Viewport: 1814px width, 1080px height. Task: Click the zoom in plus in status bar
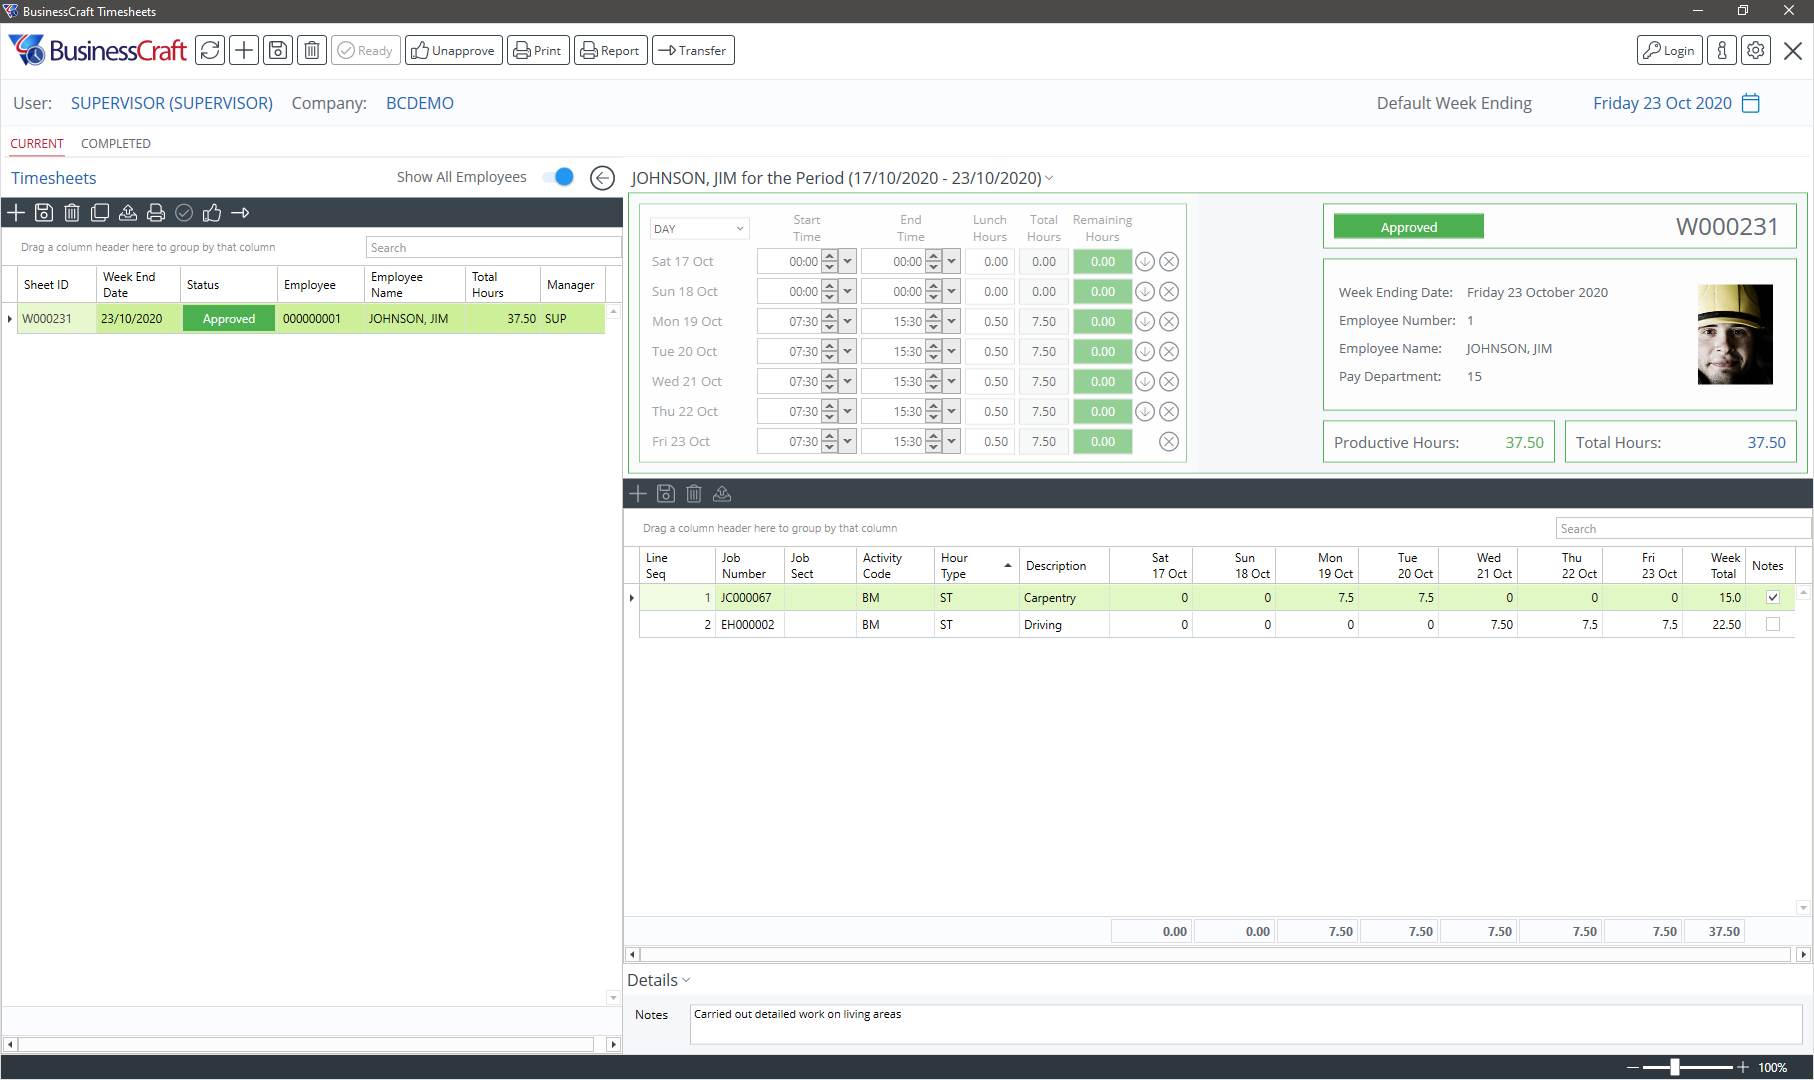(1743, 1067)
